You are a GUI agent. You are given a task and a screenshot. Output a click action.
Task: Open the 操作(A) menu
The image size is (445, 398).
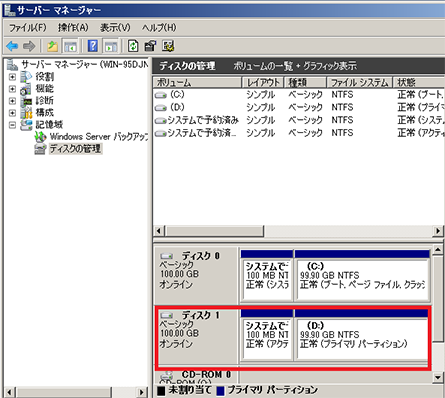(73, 28)
